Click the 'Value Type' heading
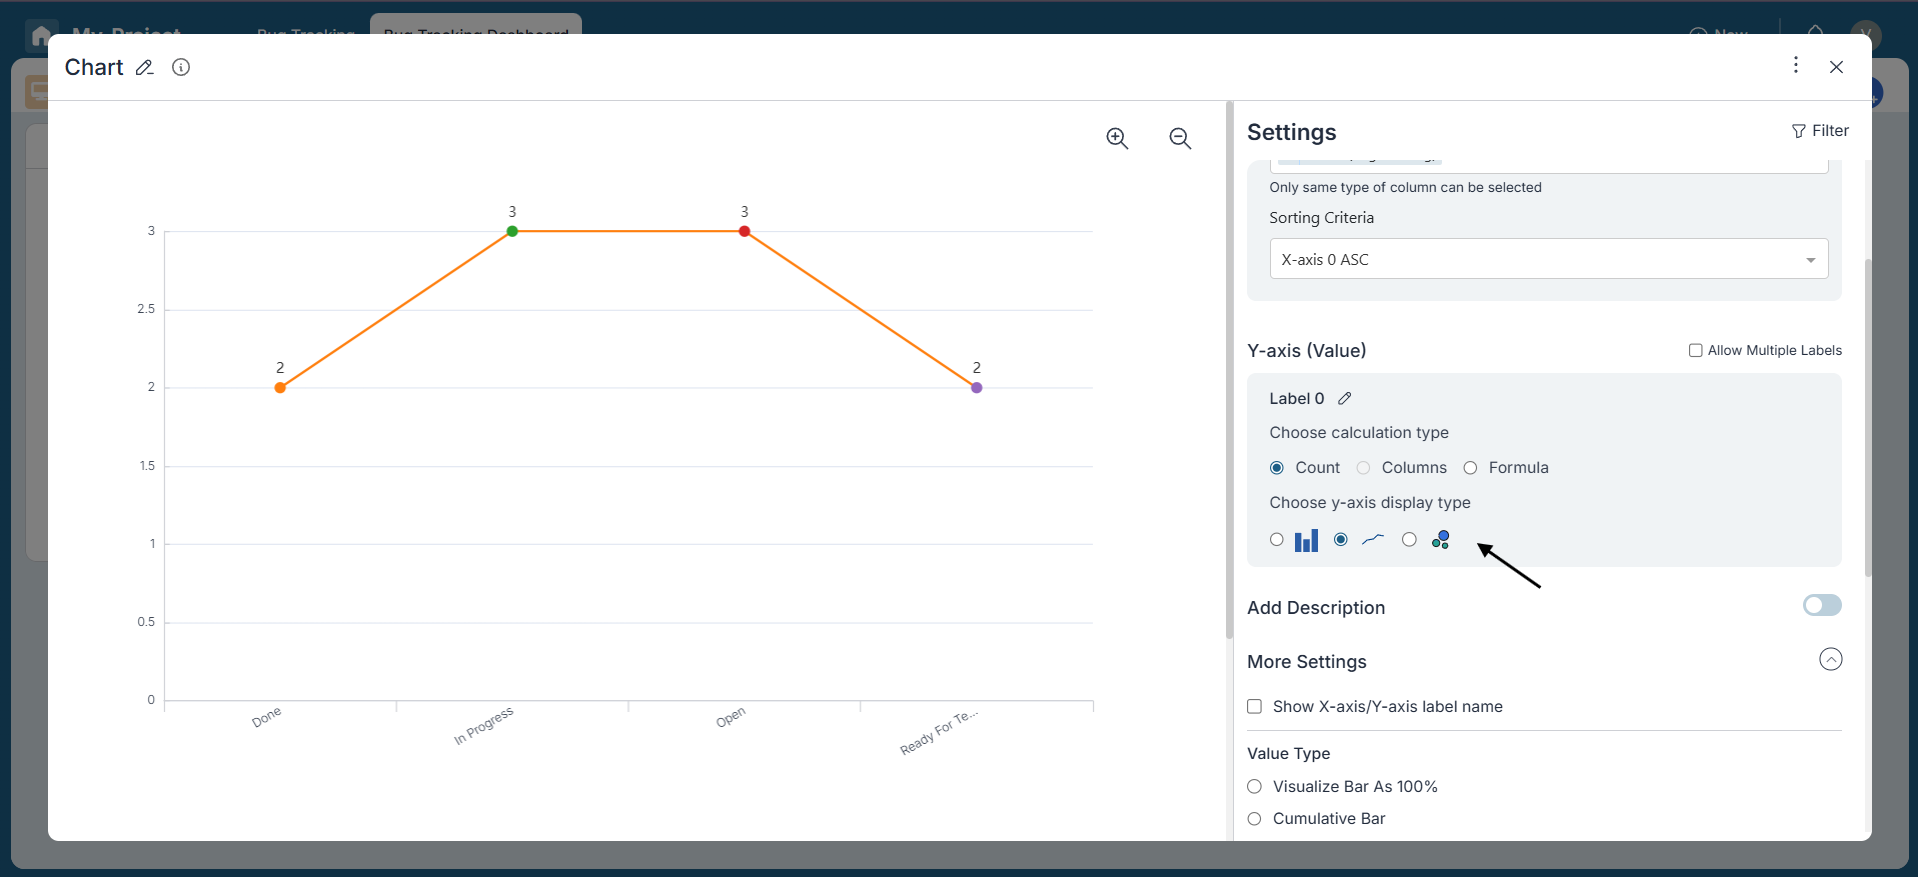The width and height of the screenshot is (1918, 877). (1289, 754)
